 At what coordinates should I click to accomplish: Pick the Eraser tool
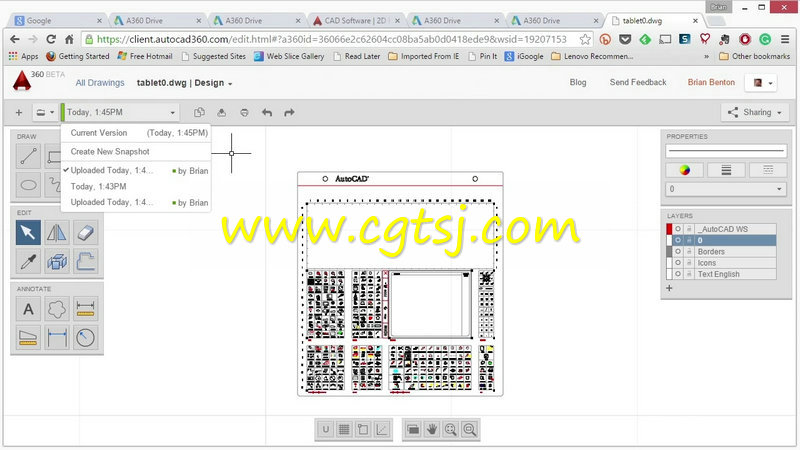click(x=85, y=233)
